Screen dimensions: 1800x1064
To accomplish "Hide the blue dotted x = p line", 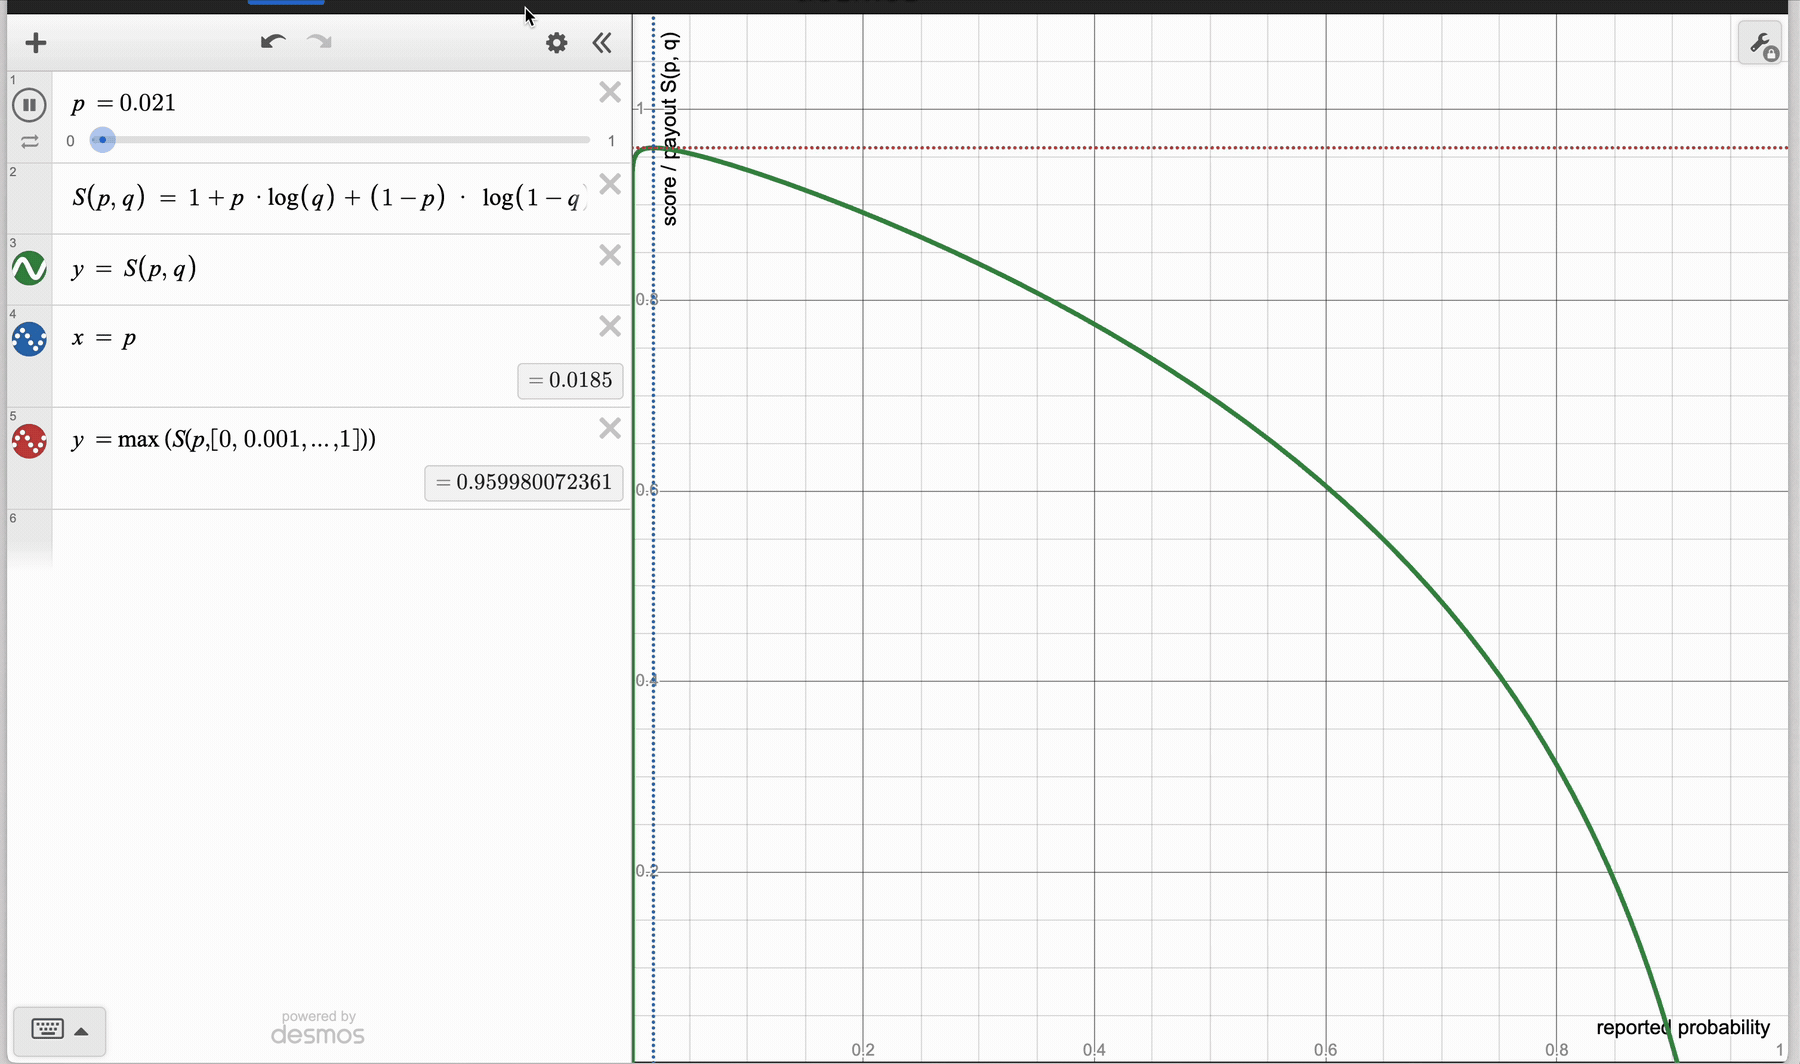I will (29, 339).
